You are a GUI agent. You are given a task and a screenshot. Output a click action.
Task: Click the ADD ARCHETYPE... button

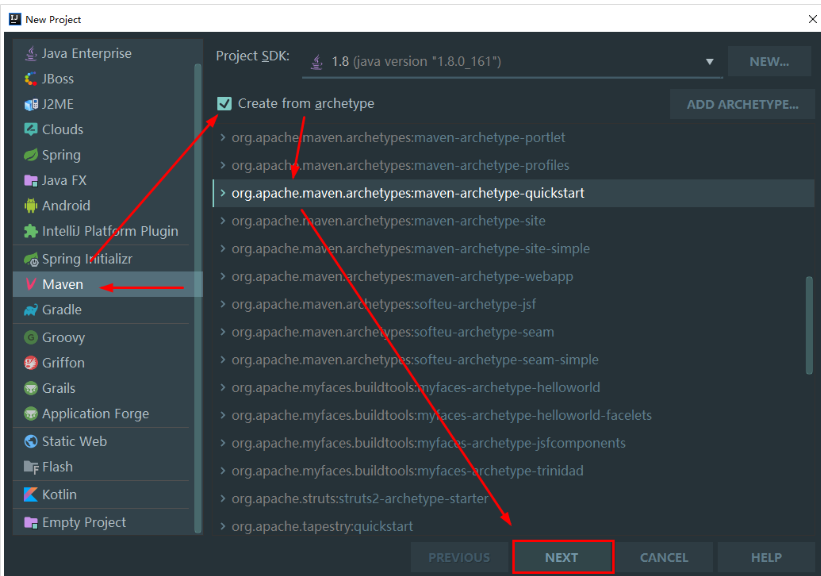pyautogui.click(x=742, y=104)
